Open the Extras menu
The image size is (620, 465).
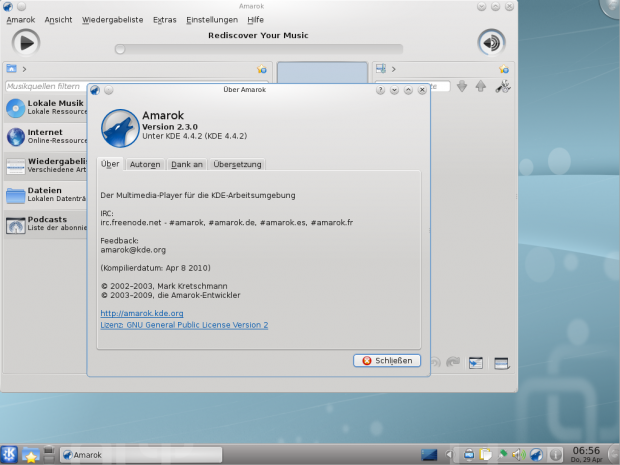point(164,20)
